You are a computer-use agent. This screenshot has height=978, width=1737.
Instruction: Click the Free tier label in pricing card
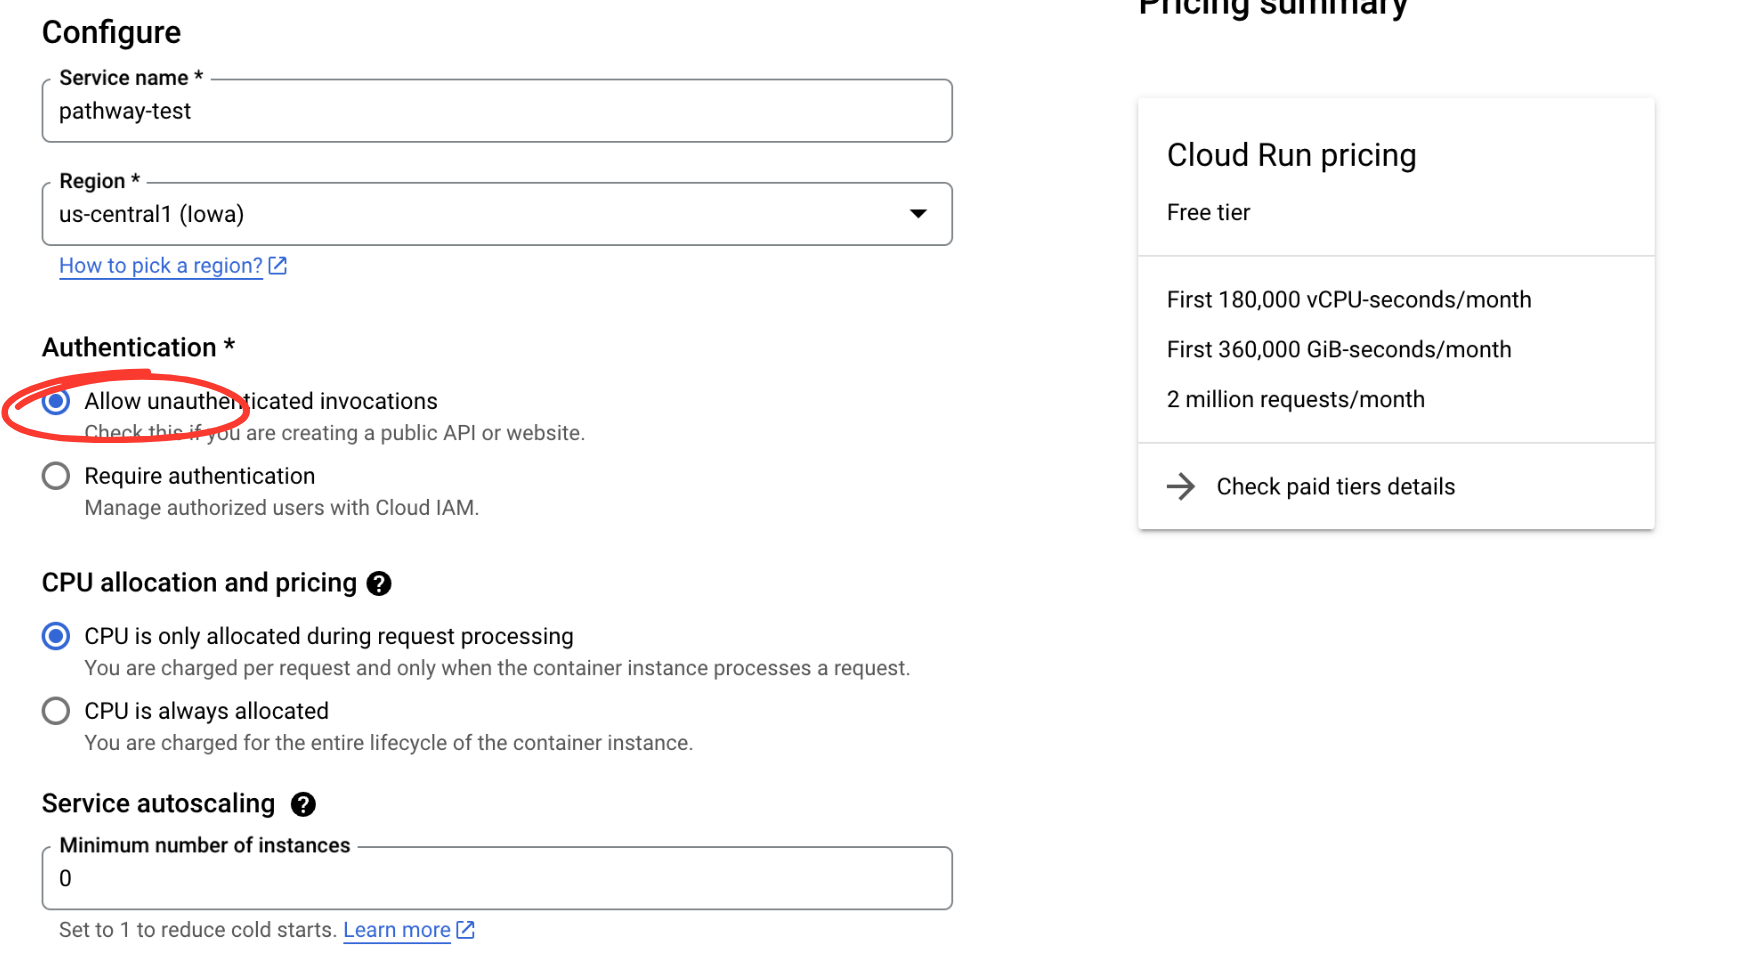coord(1208,212)
